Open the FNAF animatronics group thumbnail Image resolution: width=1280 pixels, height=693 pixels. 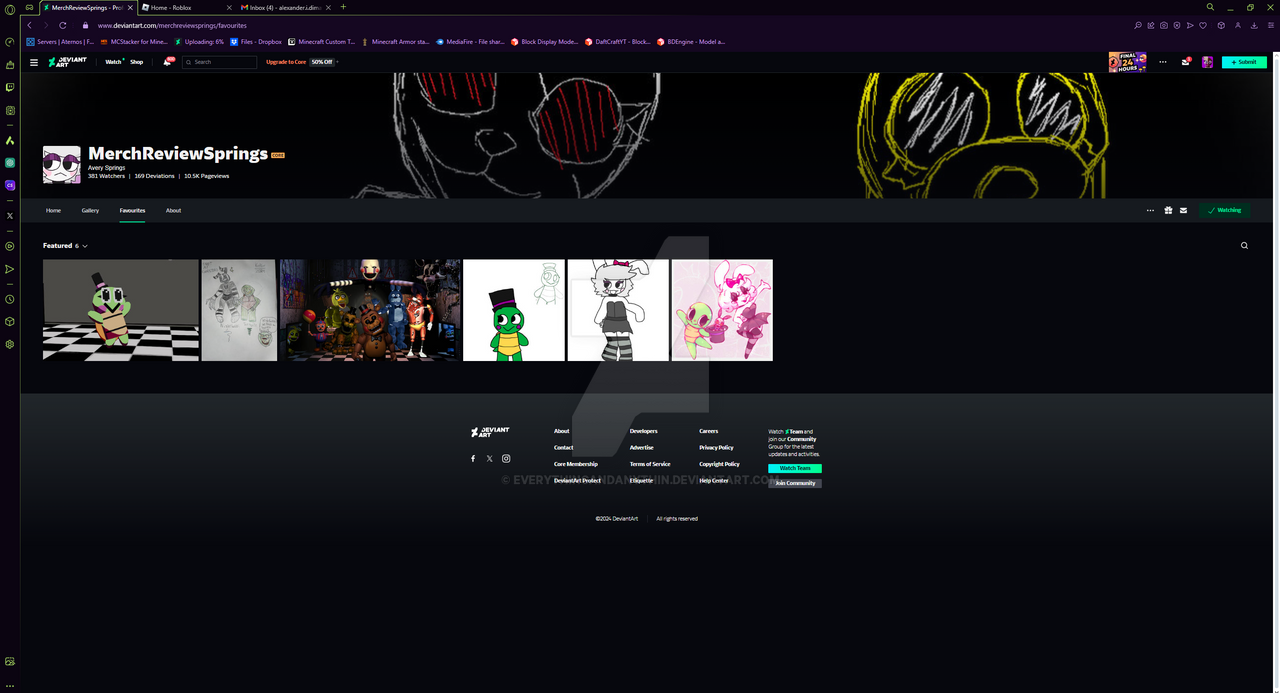[x=370, y=310]
